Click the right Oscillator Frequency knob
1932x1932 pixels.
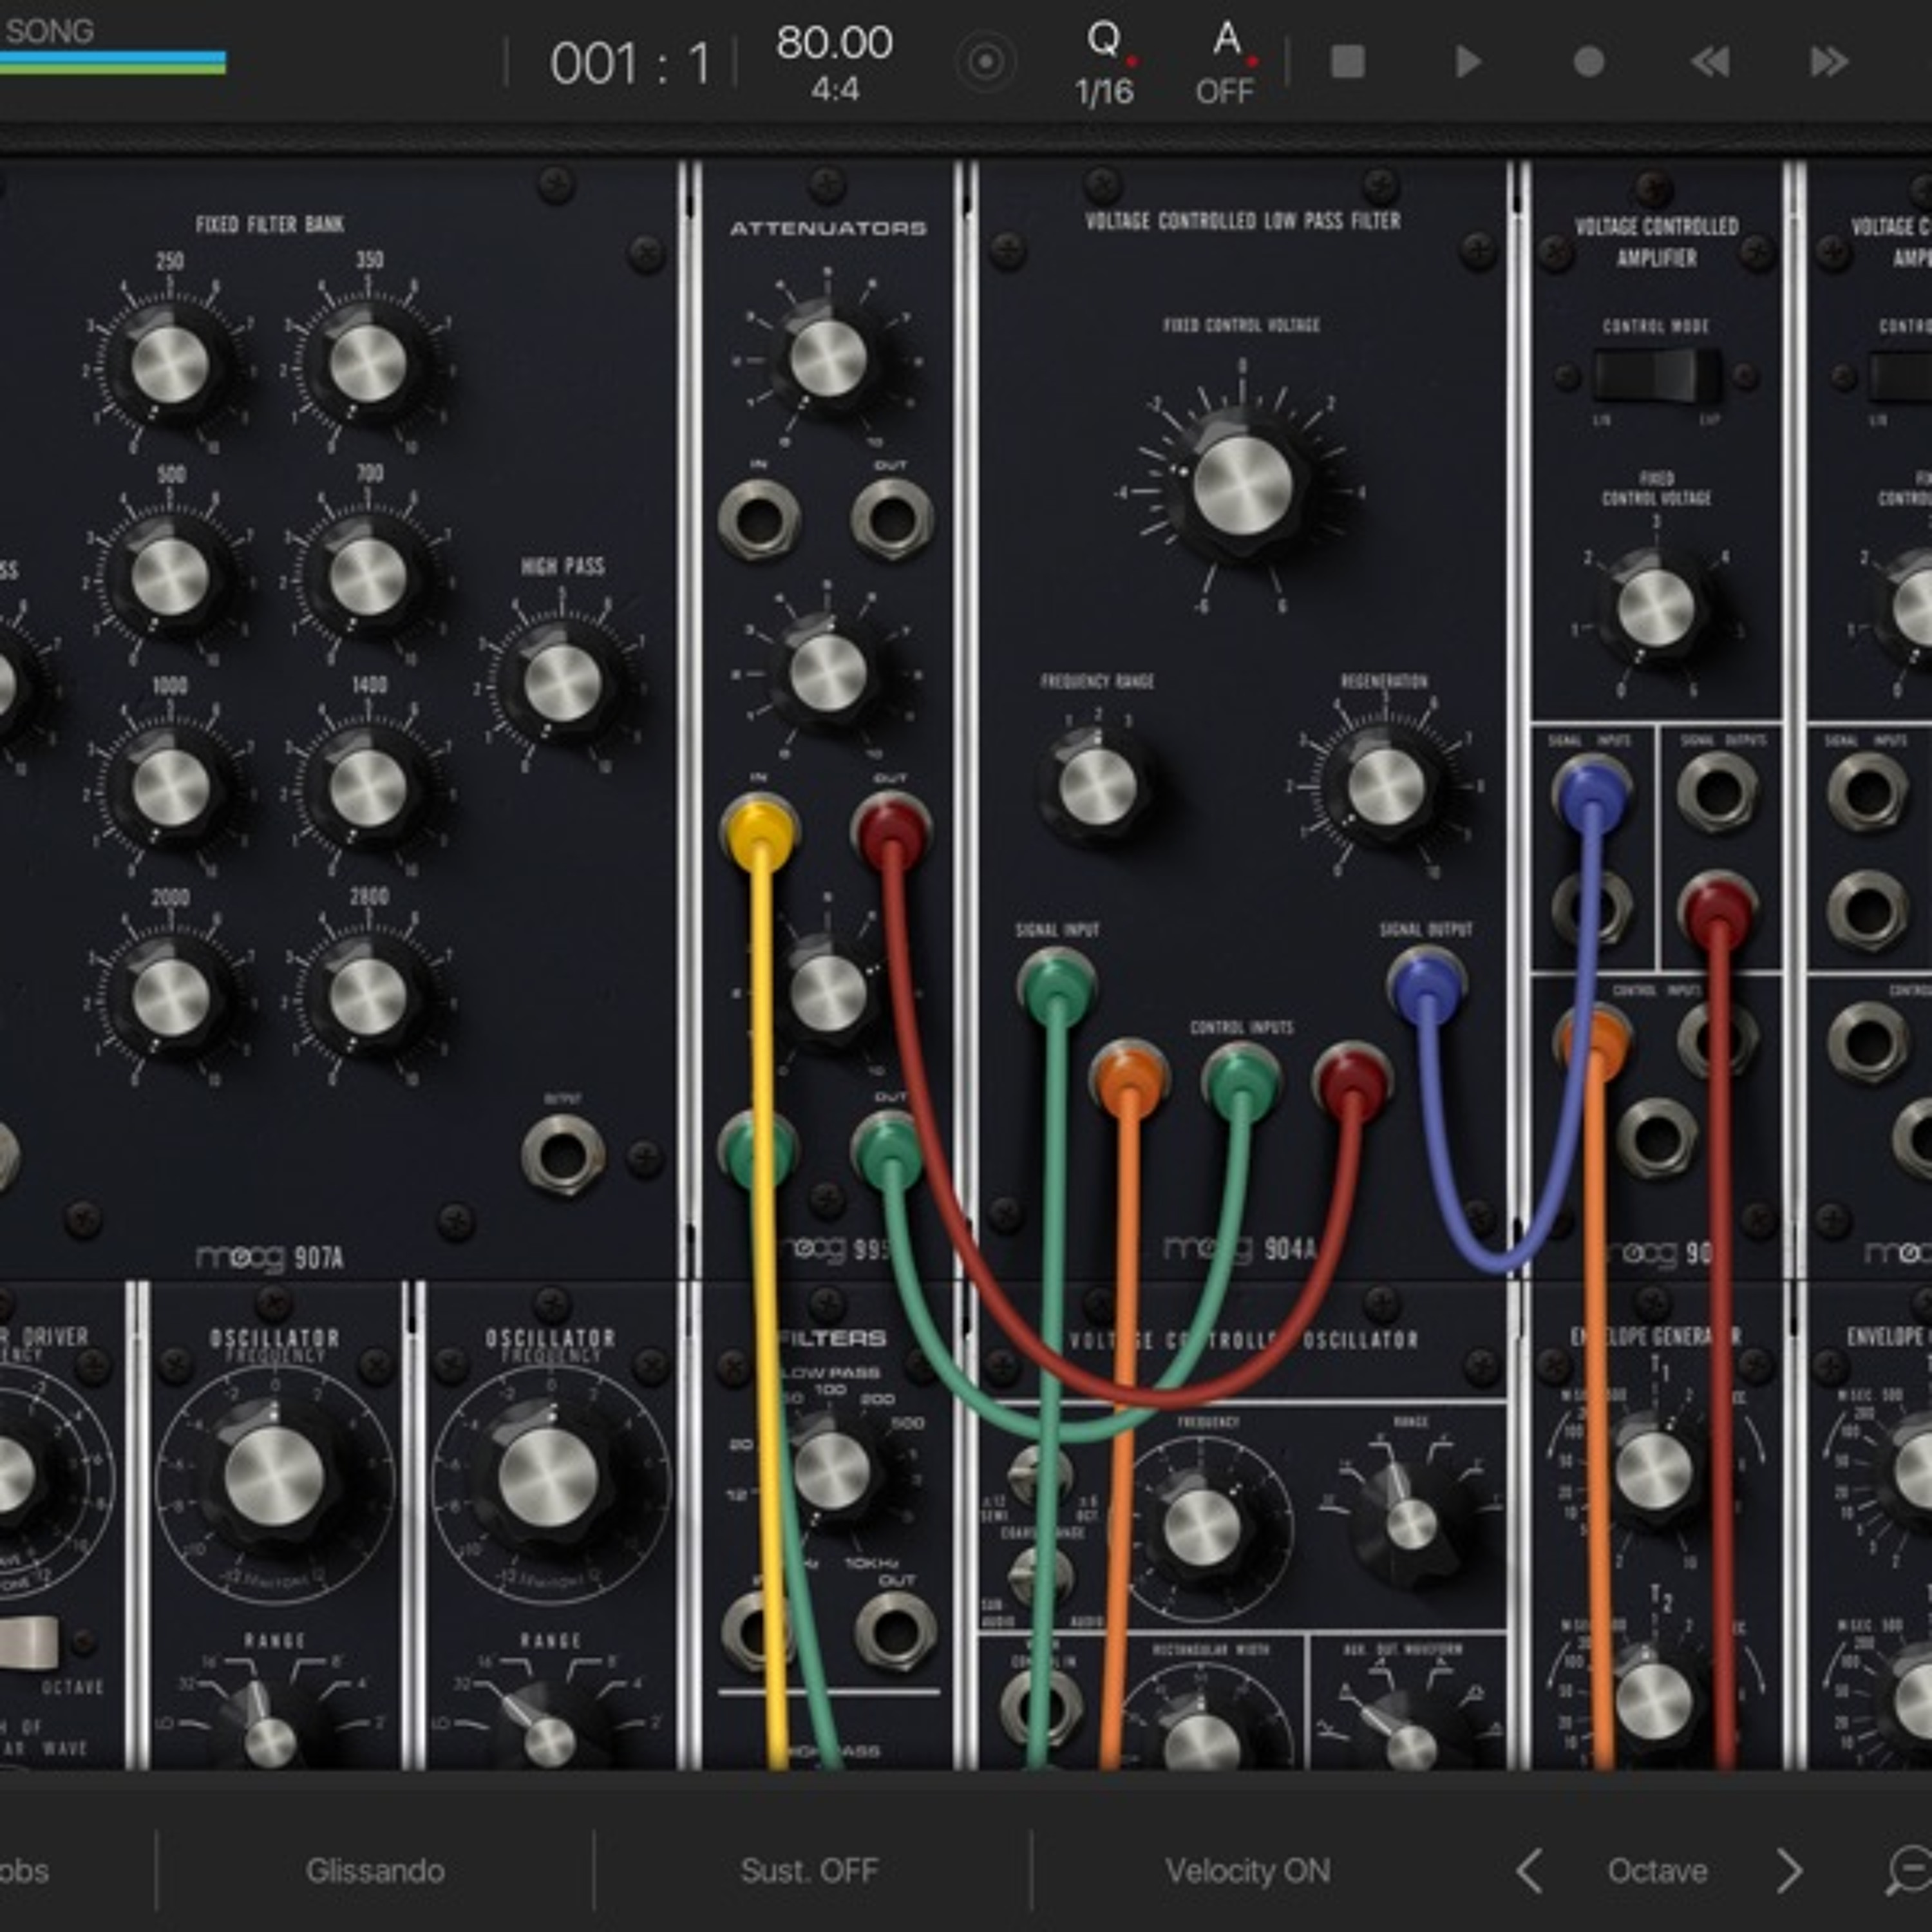[x=549, y=1476]
